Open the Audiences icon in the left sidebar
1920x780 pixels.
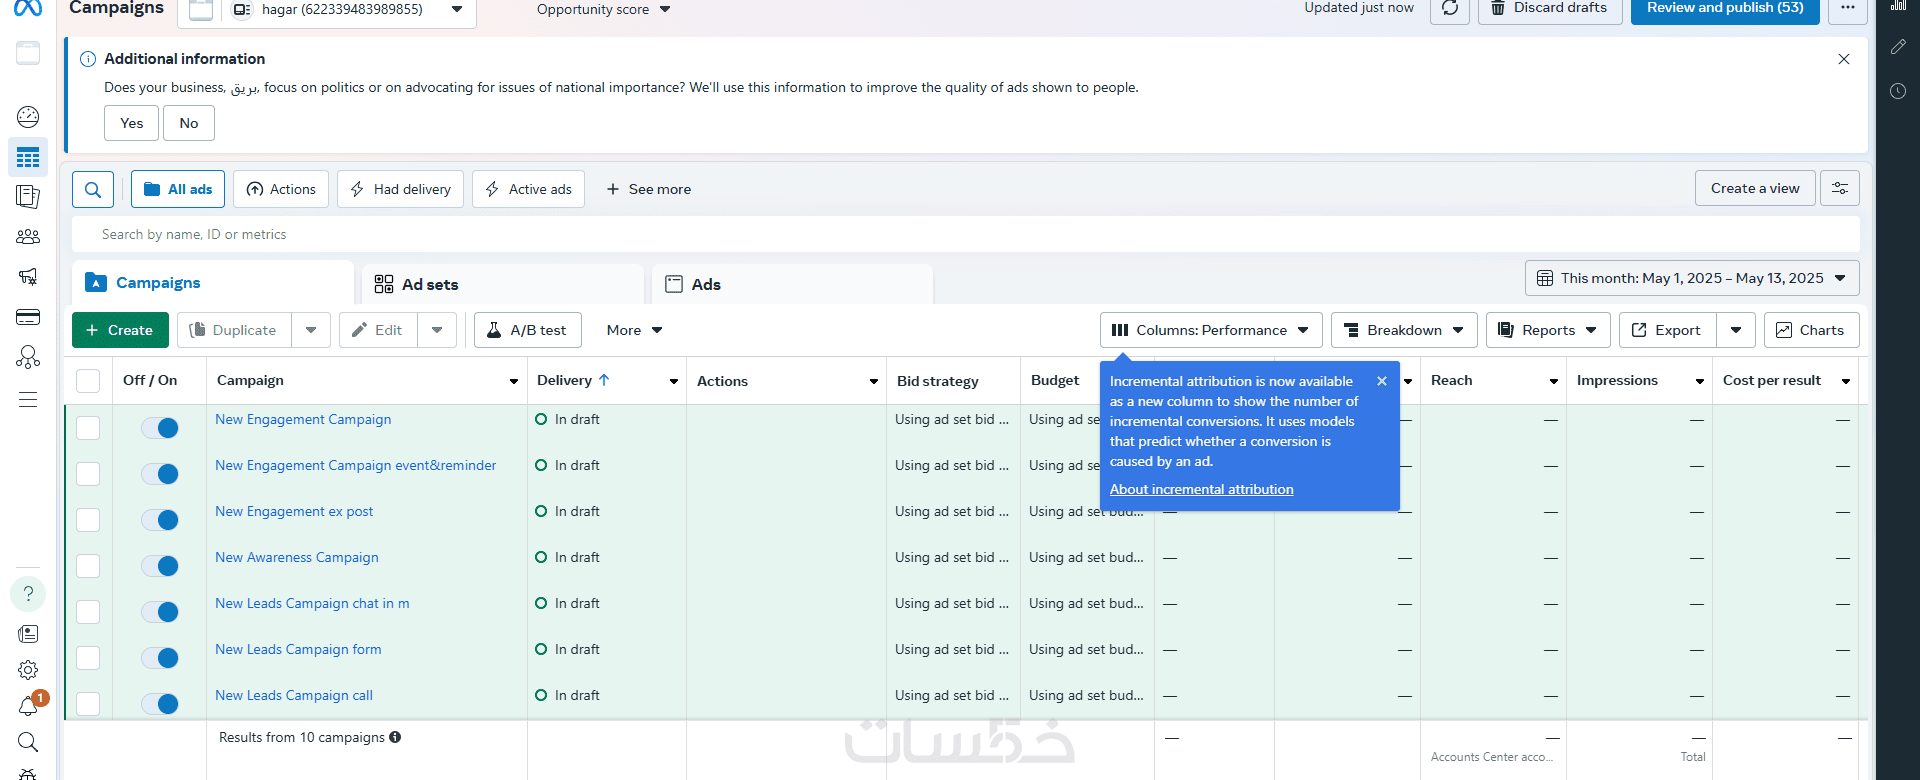(x=28, y=237)
